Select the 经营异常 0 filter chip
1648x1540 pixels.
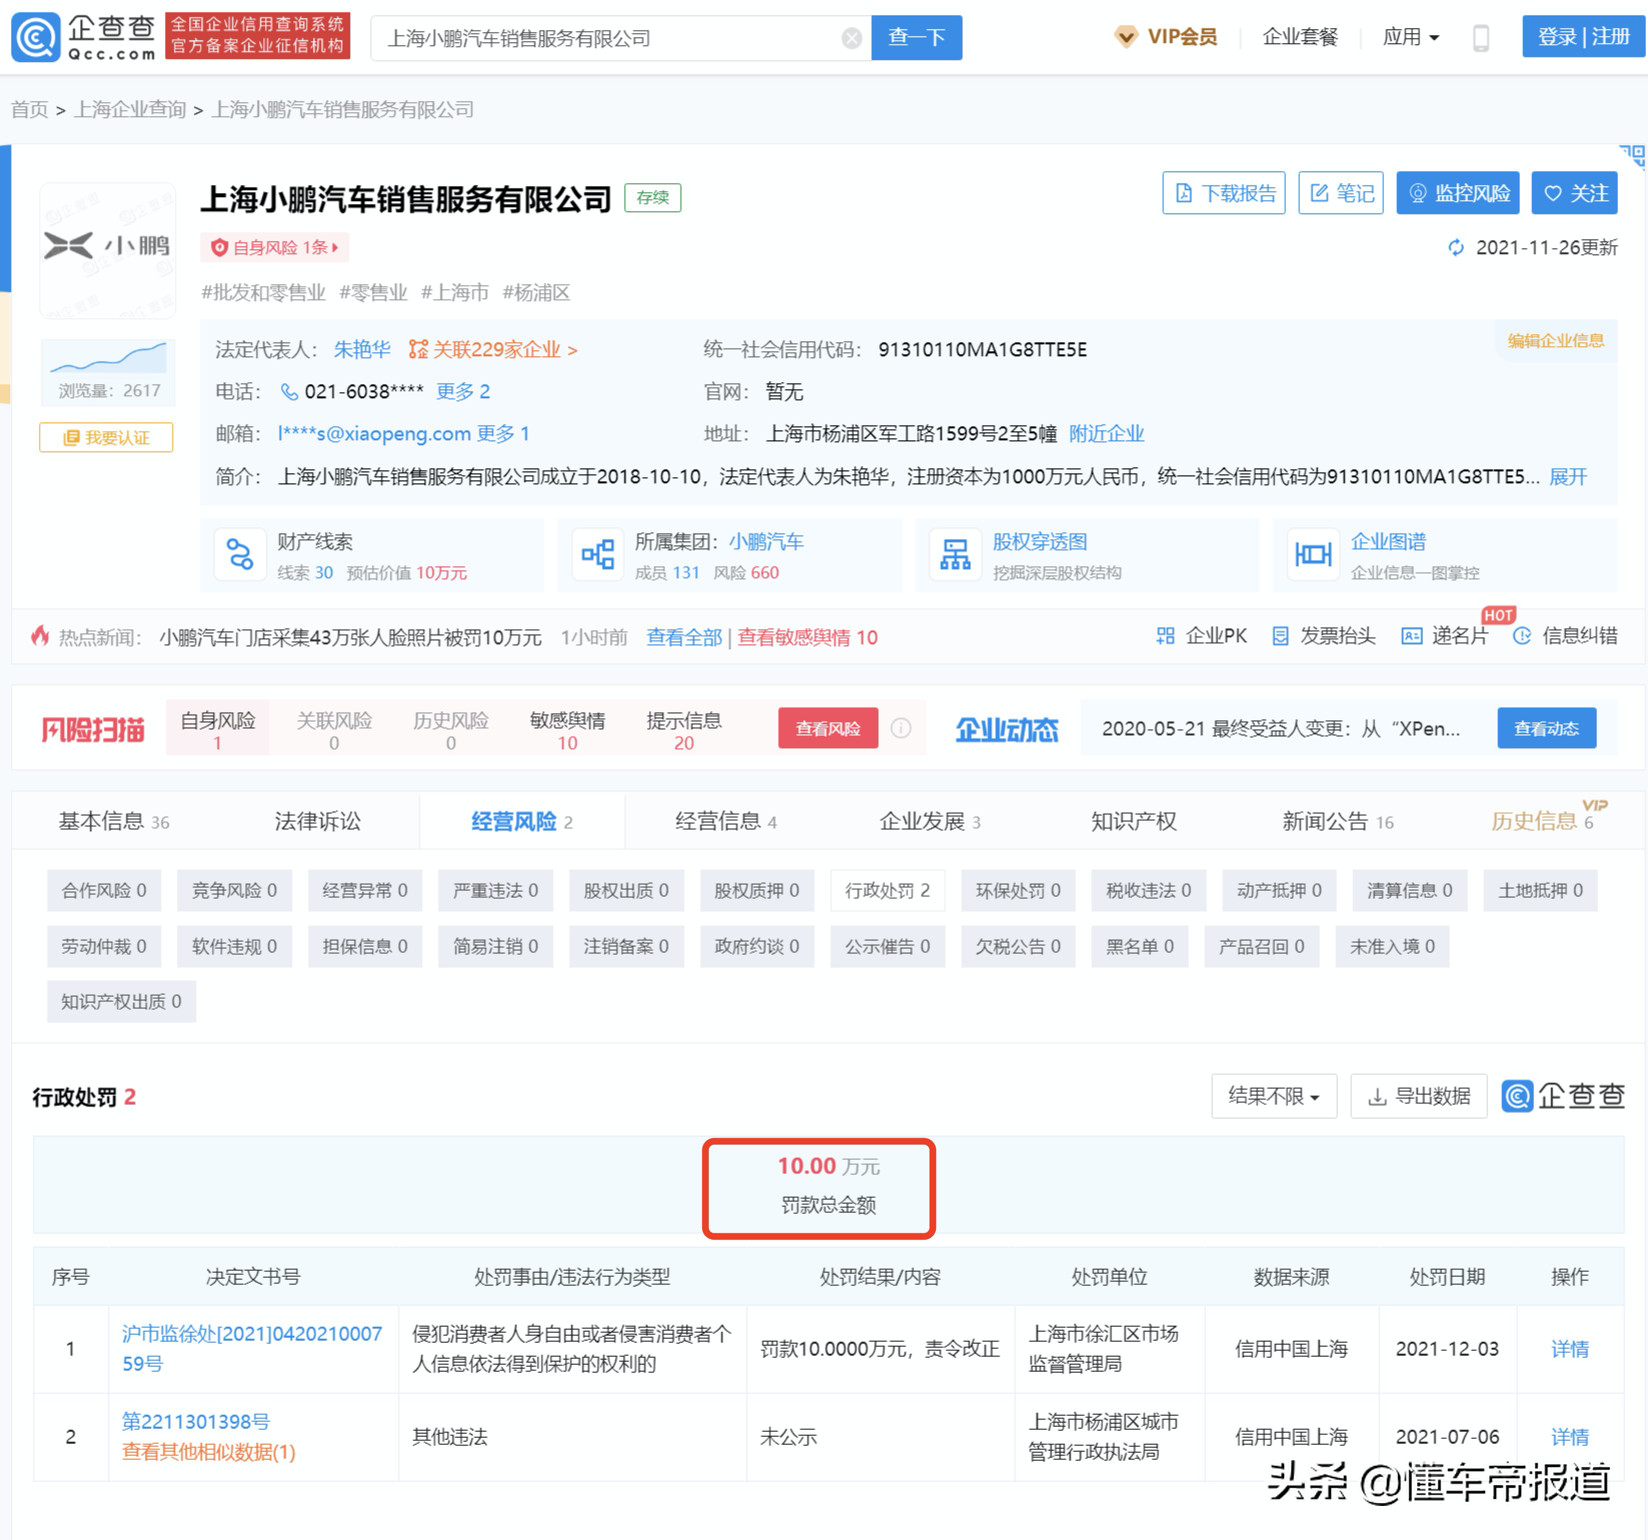[x=365, y=890]
